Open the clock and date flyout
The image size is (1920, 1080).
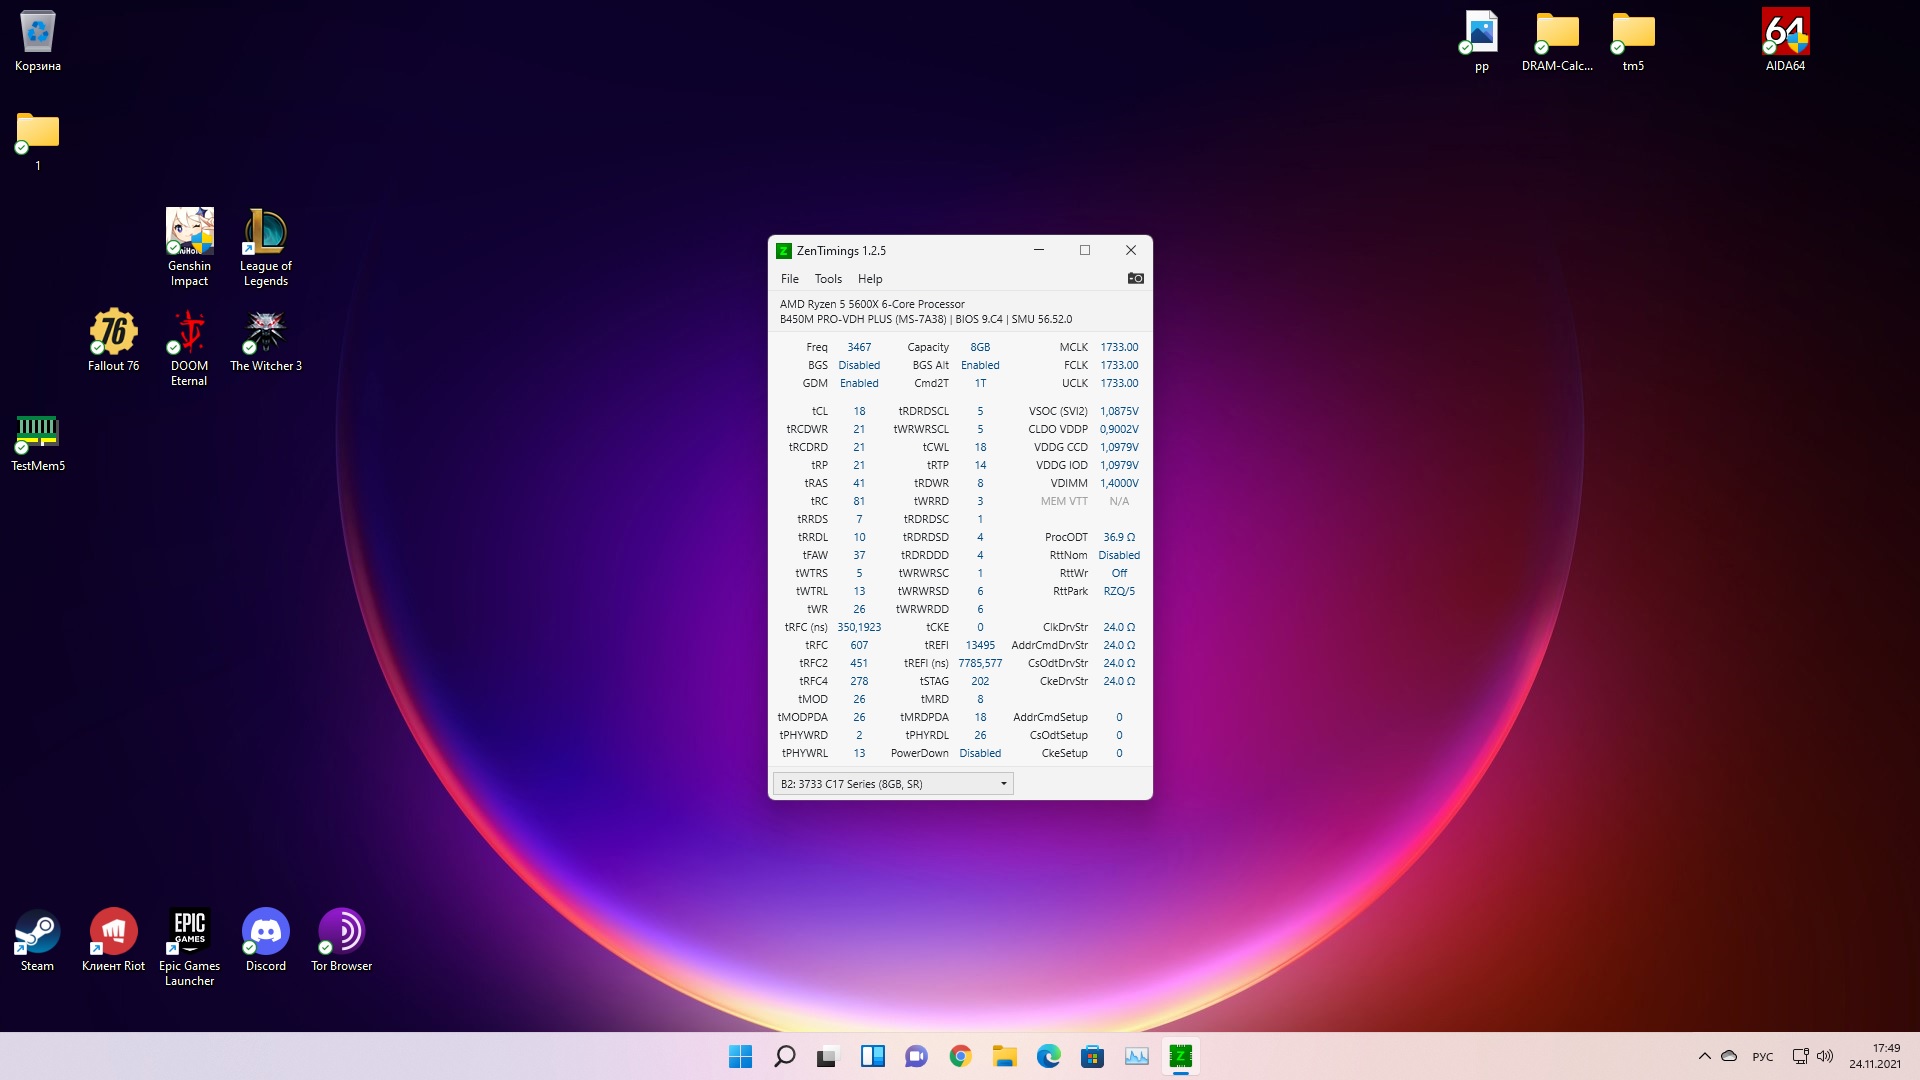pos(1874,1056)
